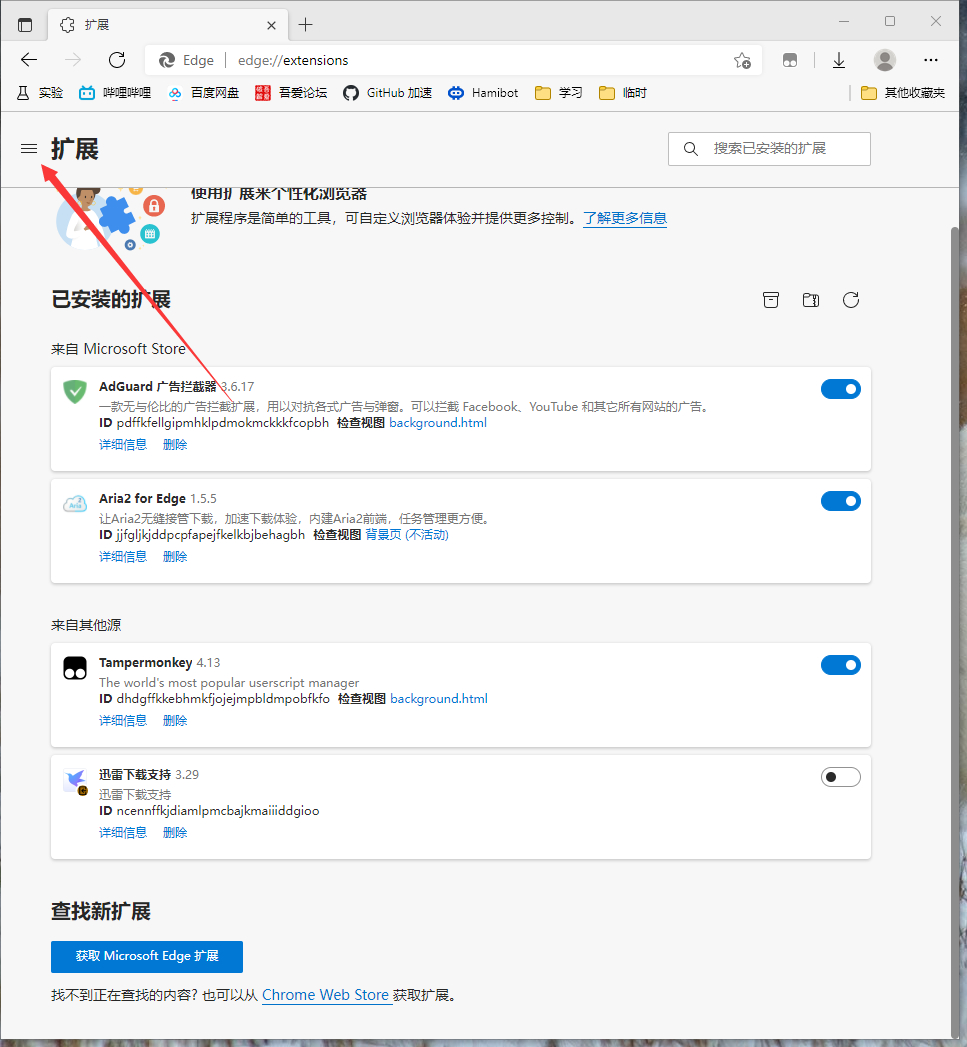
Task: Click 删除 for Tampermonkey
Action: coord(175,720)
